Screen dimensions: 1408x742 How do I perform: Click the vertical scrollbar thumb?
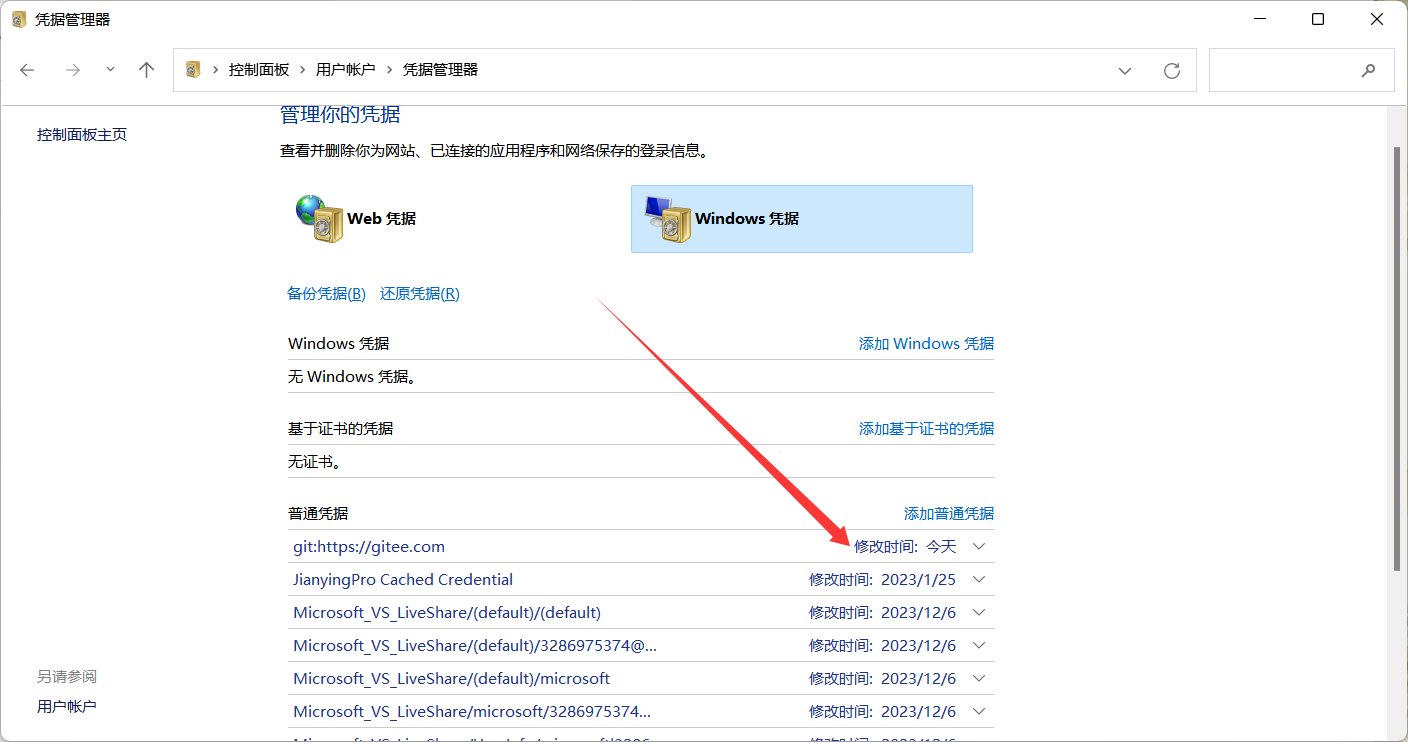pyautogui.click(x=1397, y=358)
